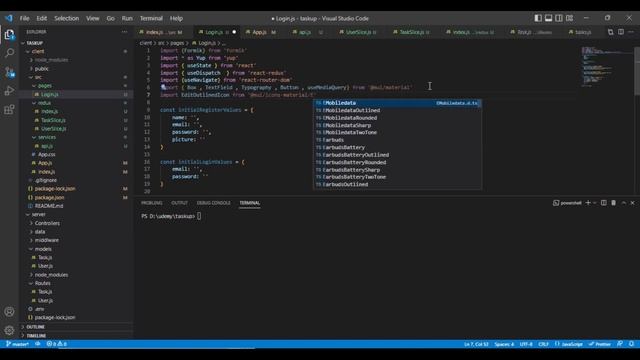Open README.md in the explorer tree

click(x=76, y=206)
